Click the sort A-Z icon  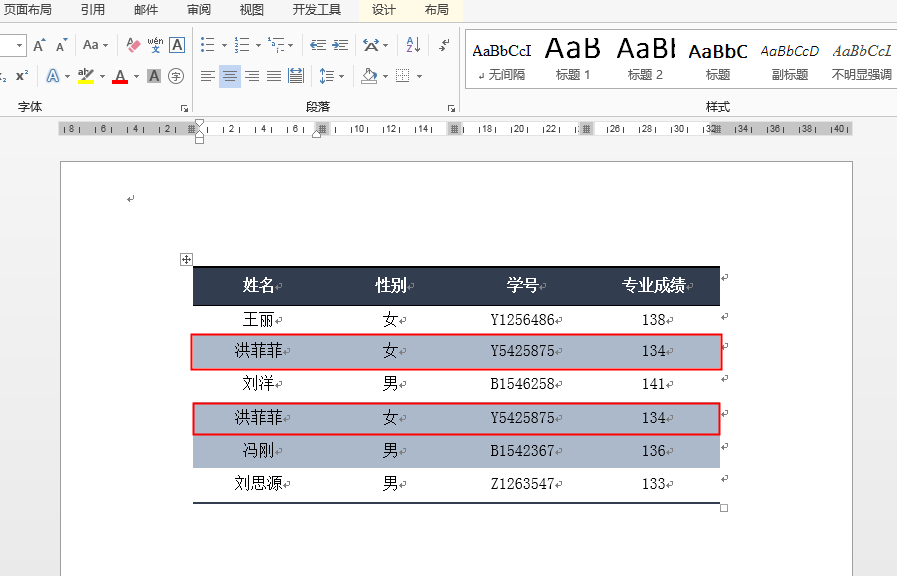click(x=413, y=45)
